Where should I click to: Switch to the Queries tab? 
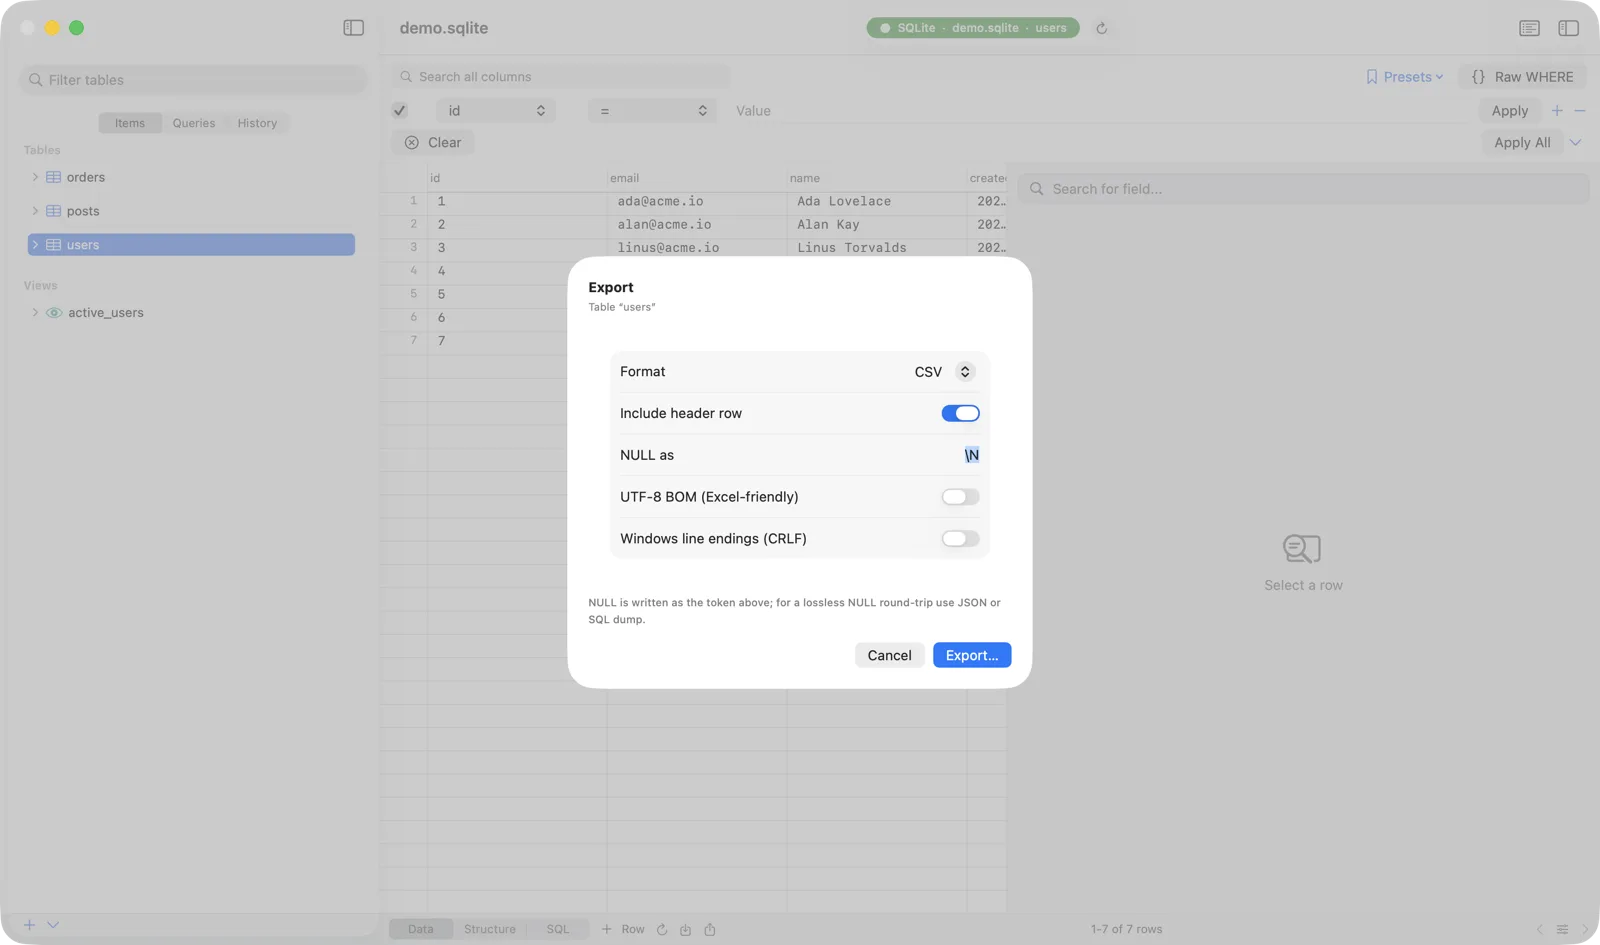click(x=194, y=123)
